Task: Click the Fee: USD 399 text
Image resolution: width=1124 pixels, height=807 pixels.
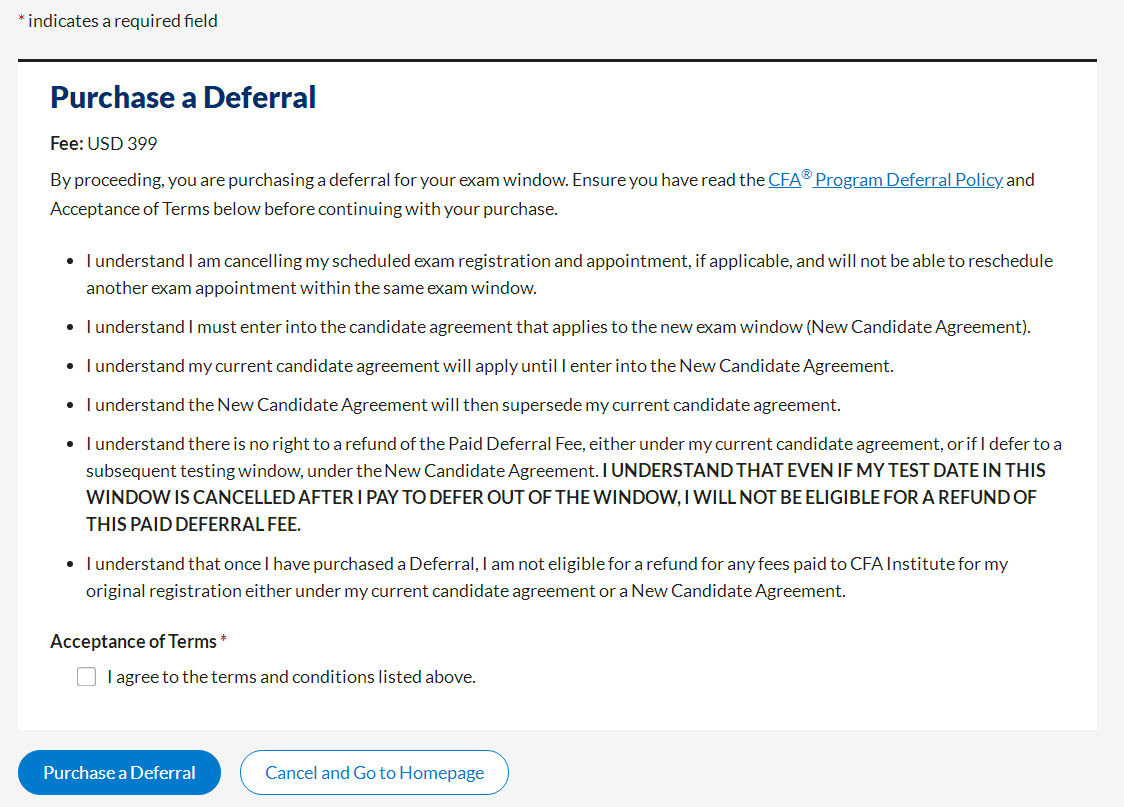Action: [x=104, y=143]
